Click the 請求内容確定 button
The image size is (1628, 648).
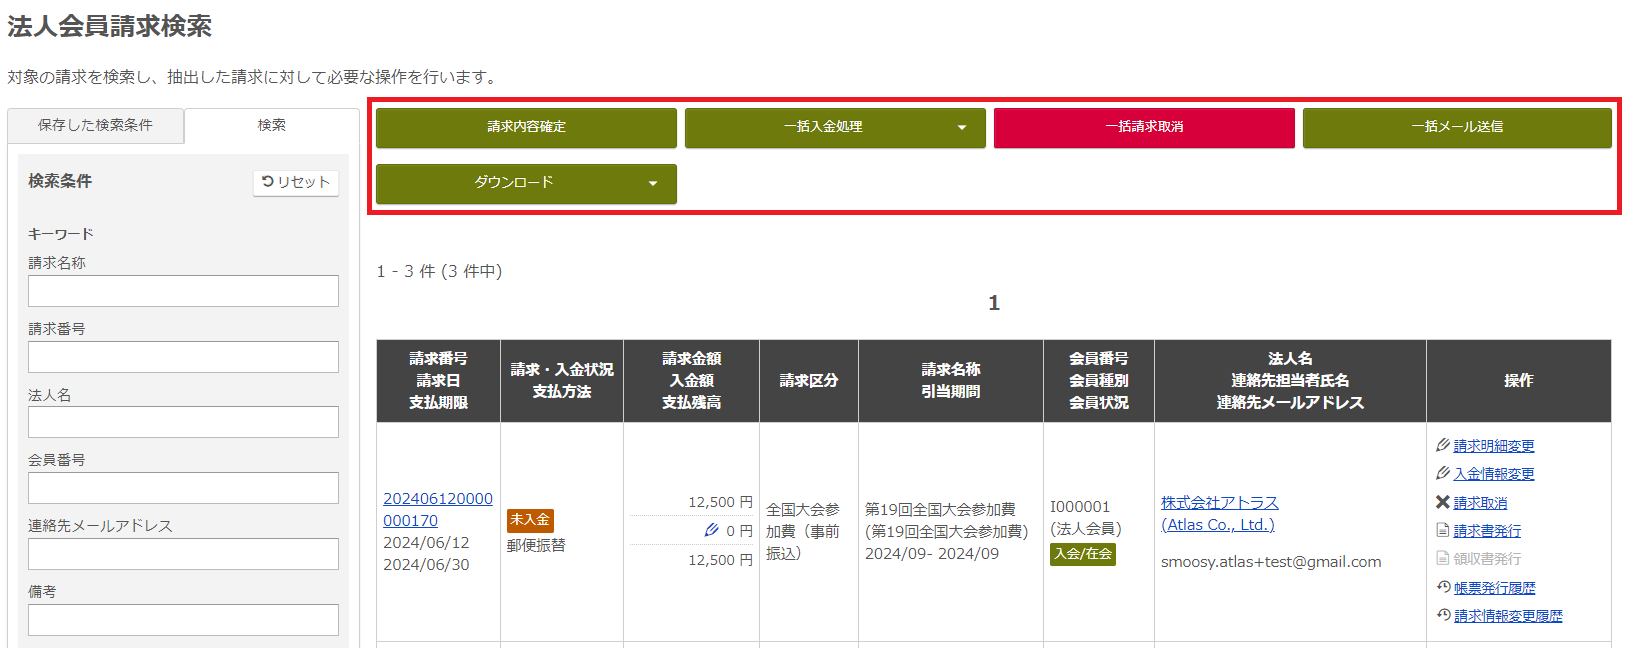click(526, 127)
